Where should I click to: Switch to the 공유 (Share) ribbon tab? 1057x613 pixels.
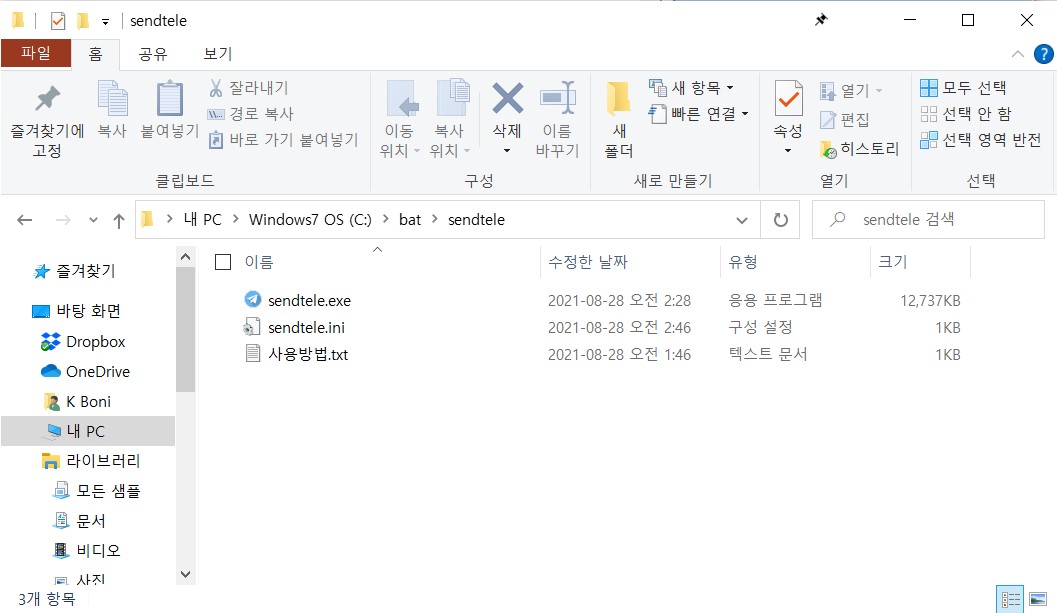[x=153, y=54]
